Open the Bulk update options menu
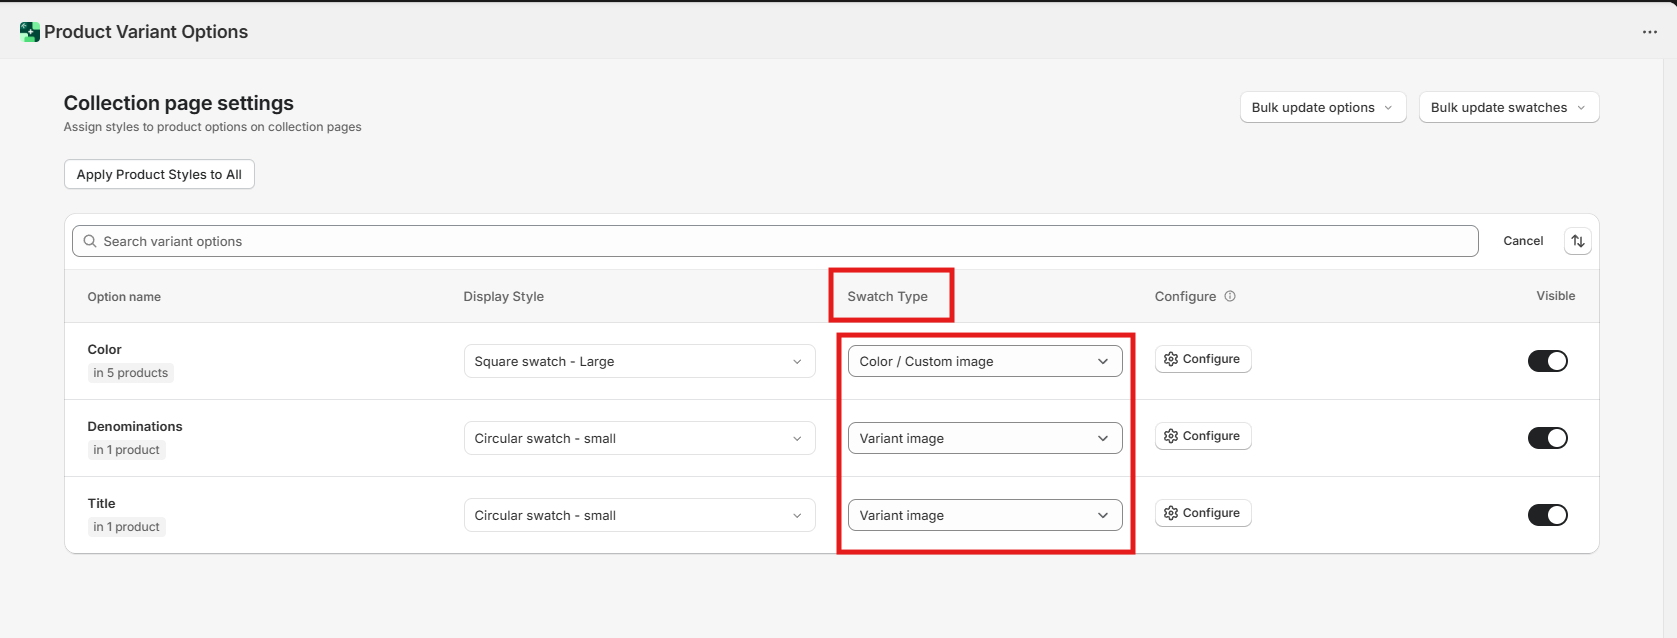Viewport: 1677px width, 638px height. 1322,108
